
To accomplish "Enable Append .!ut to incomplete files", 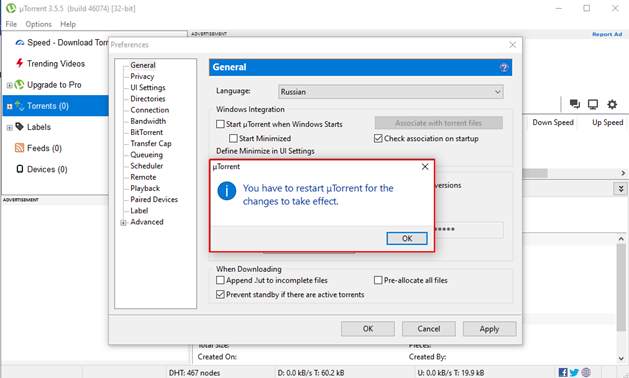I will click(x=220, y=280).
